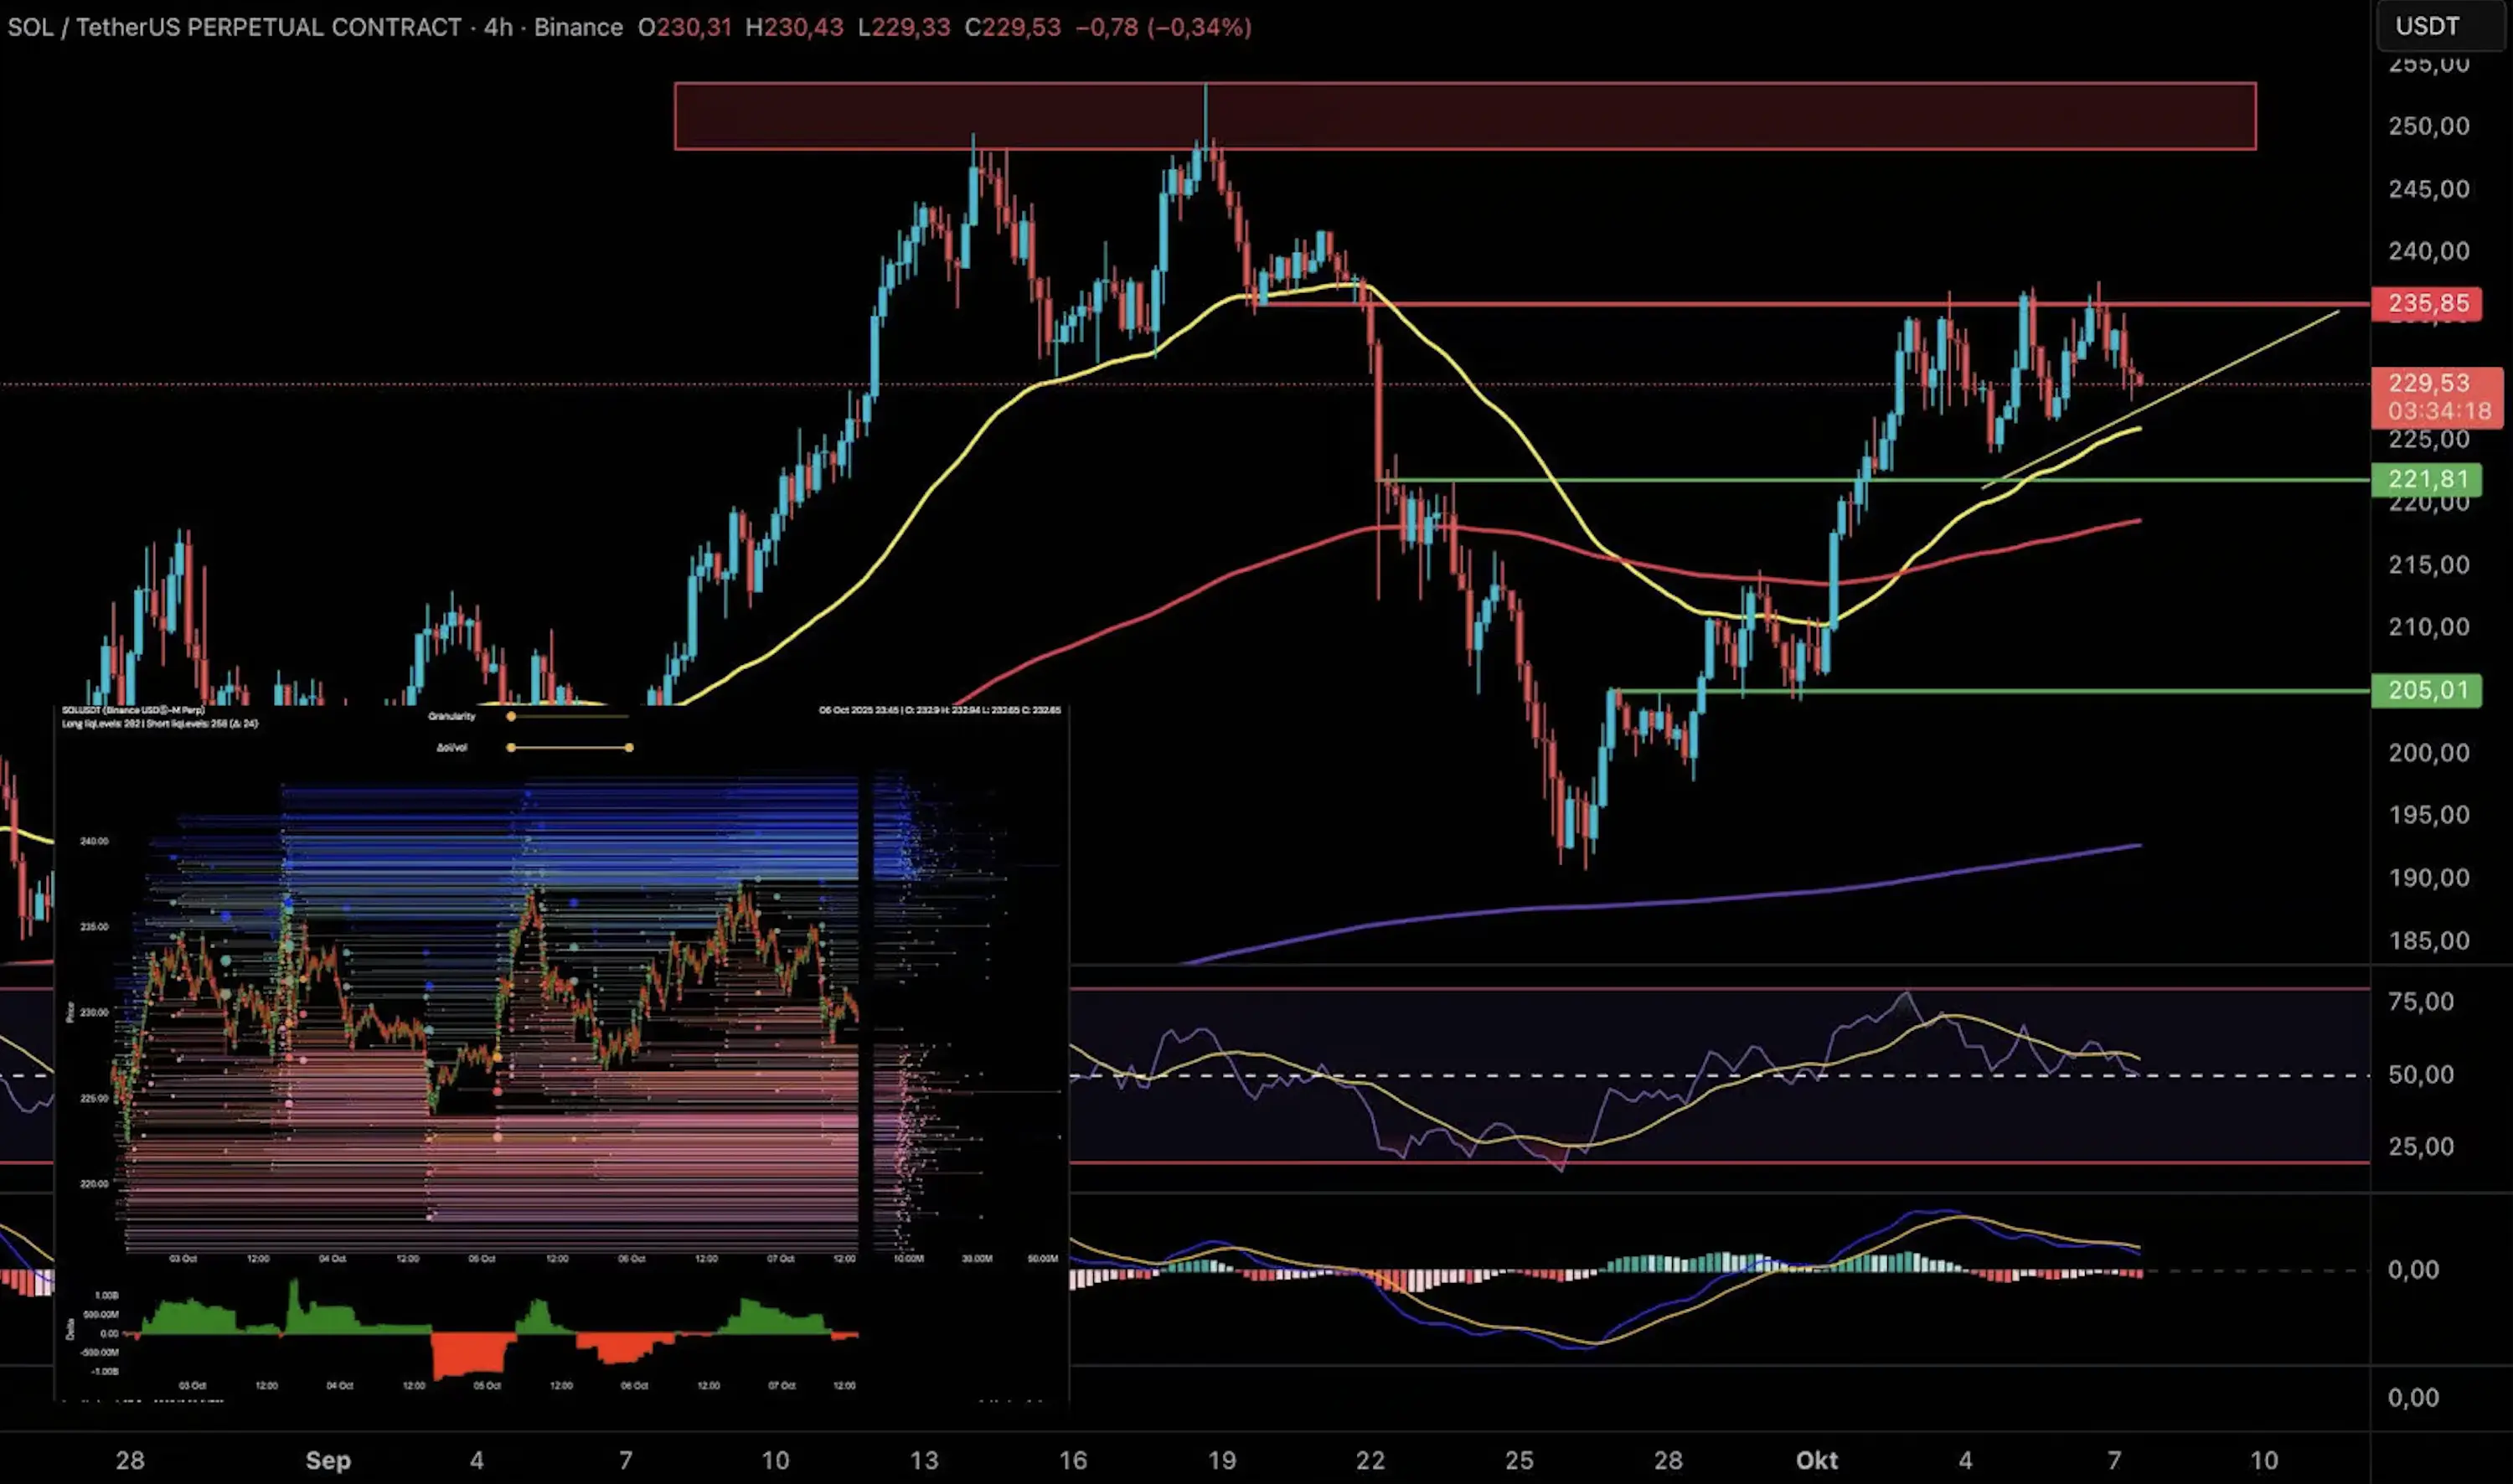This screenshot has width=2513, height=1484.
Task: Open the 4h timeframe selector in the header
Action: pos(501,27)
